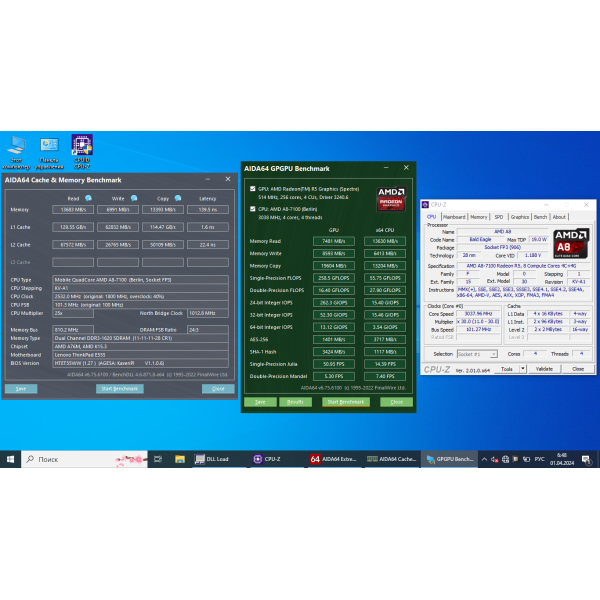Open the Панель управления desktop icon
The width and height of the screenshot is (600, 600).
pyautogui.click(x=49, y=153)
